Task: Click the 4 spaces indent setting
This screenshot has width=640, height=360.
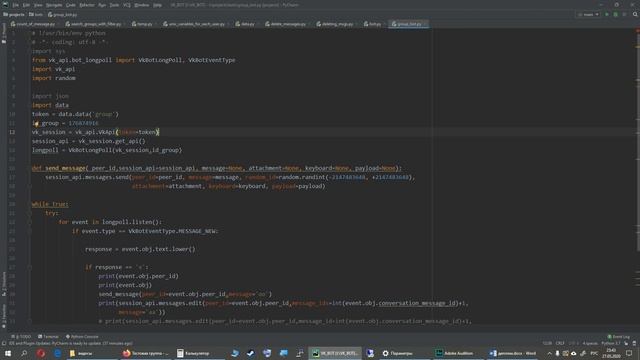Action: (590, 343)
